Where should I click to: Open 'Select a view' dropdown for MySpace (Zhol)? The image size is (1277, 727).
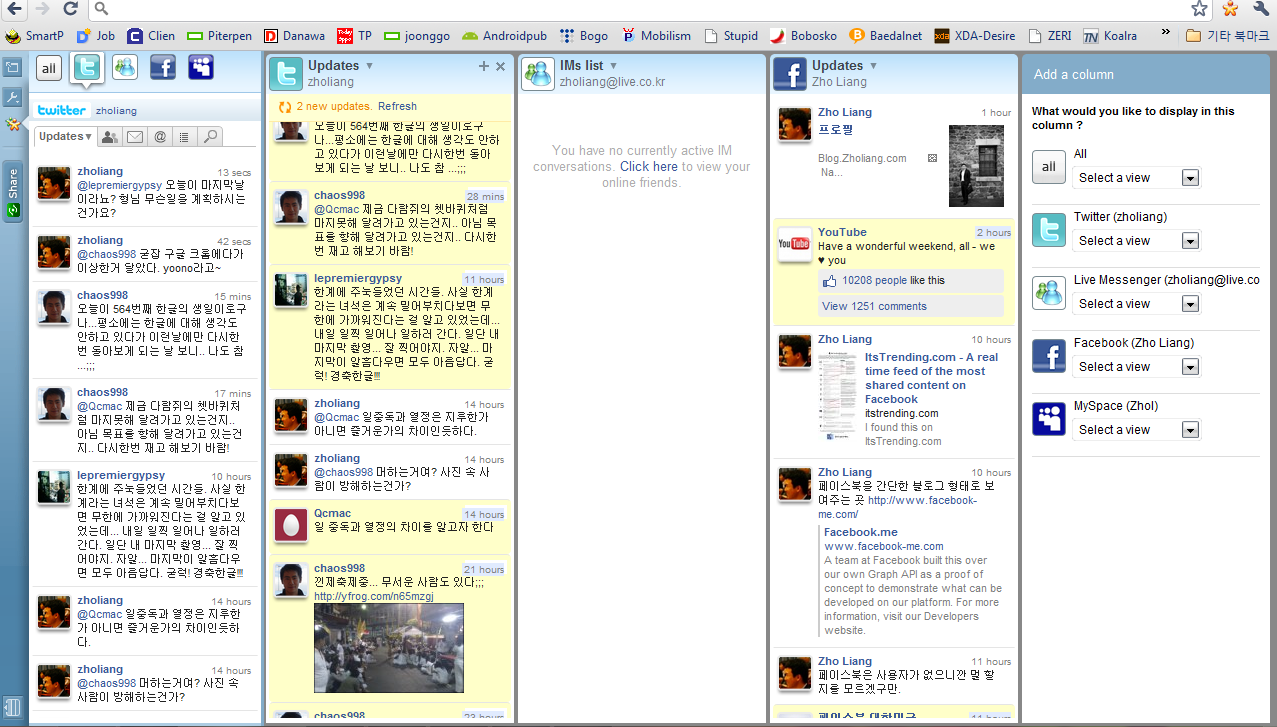[1136, 430]
